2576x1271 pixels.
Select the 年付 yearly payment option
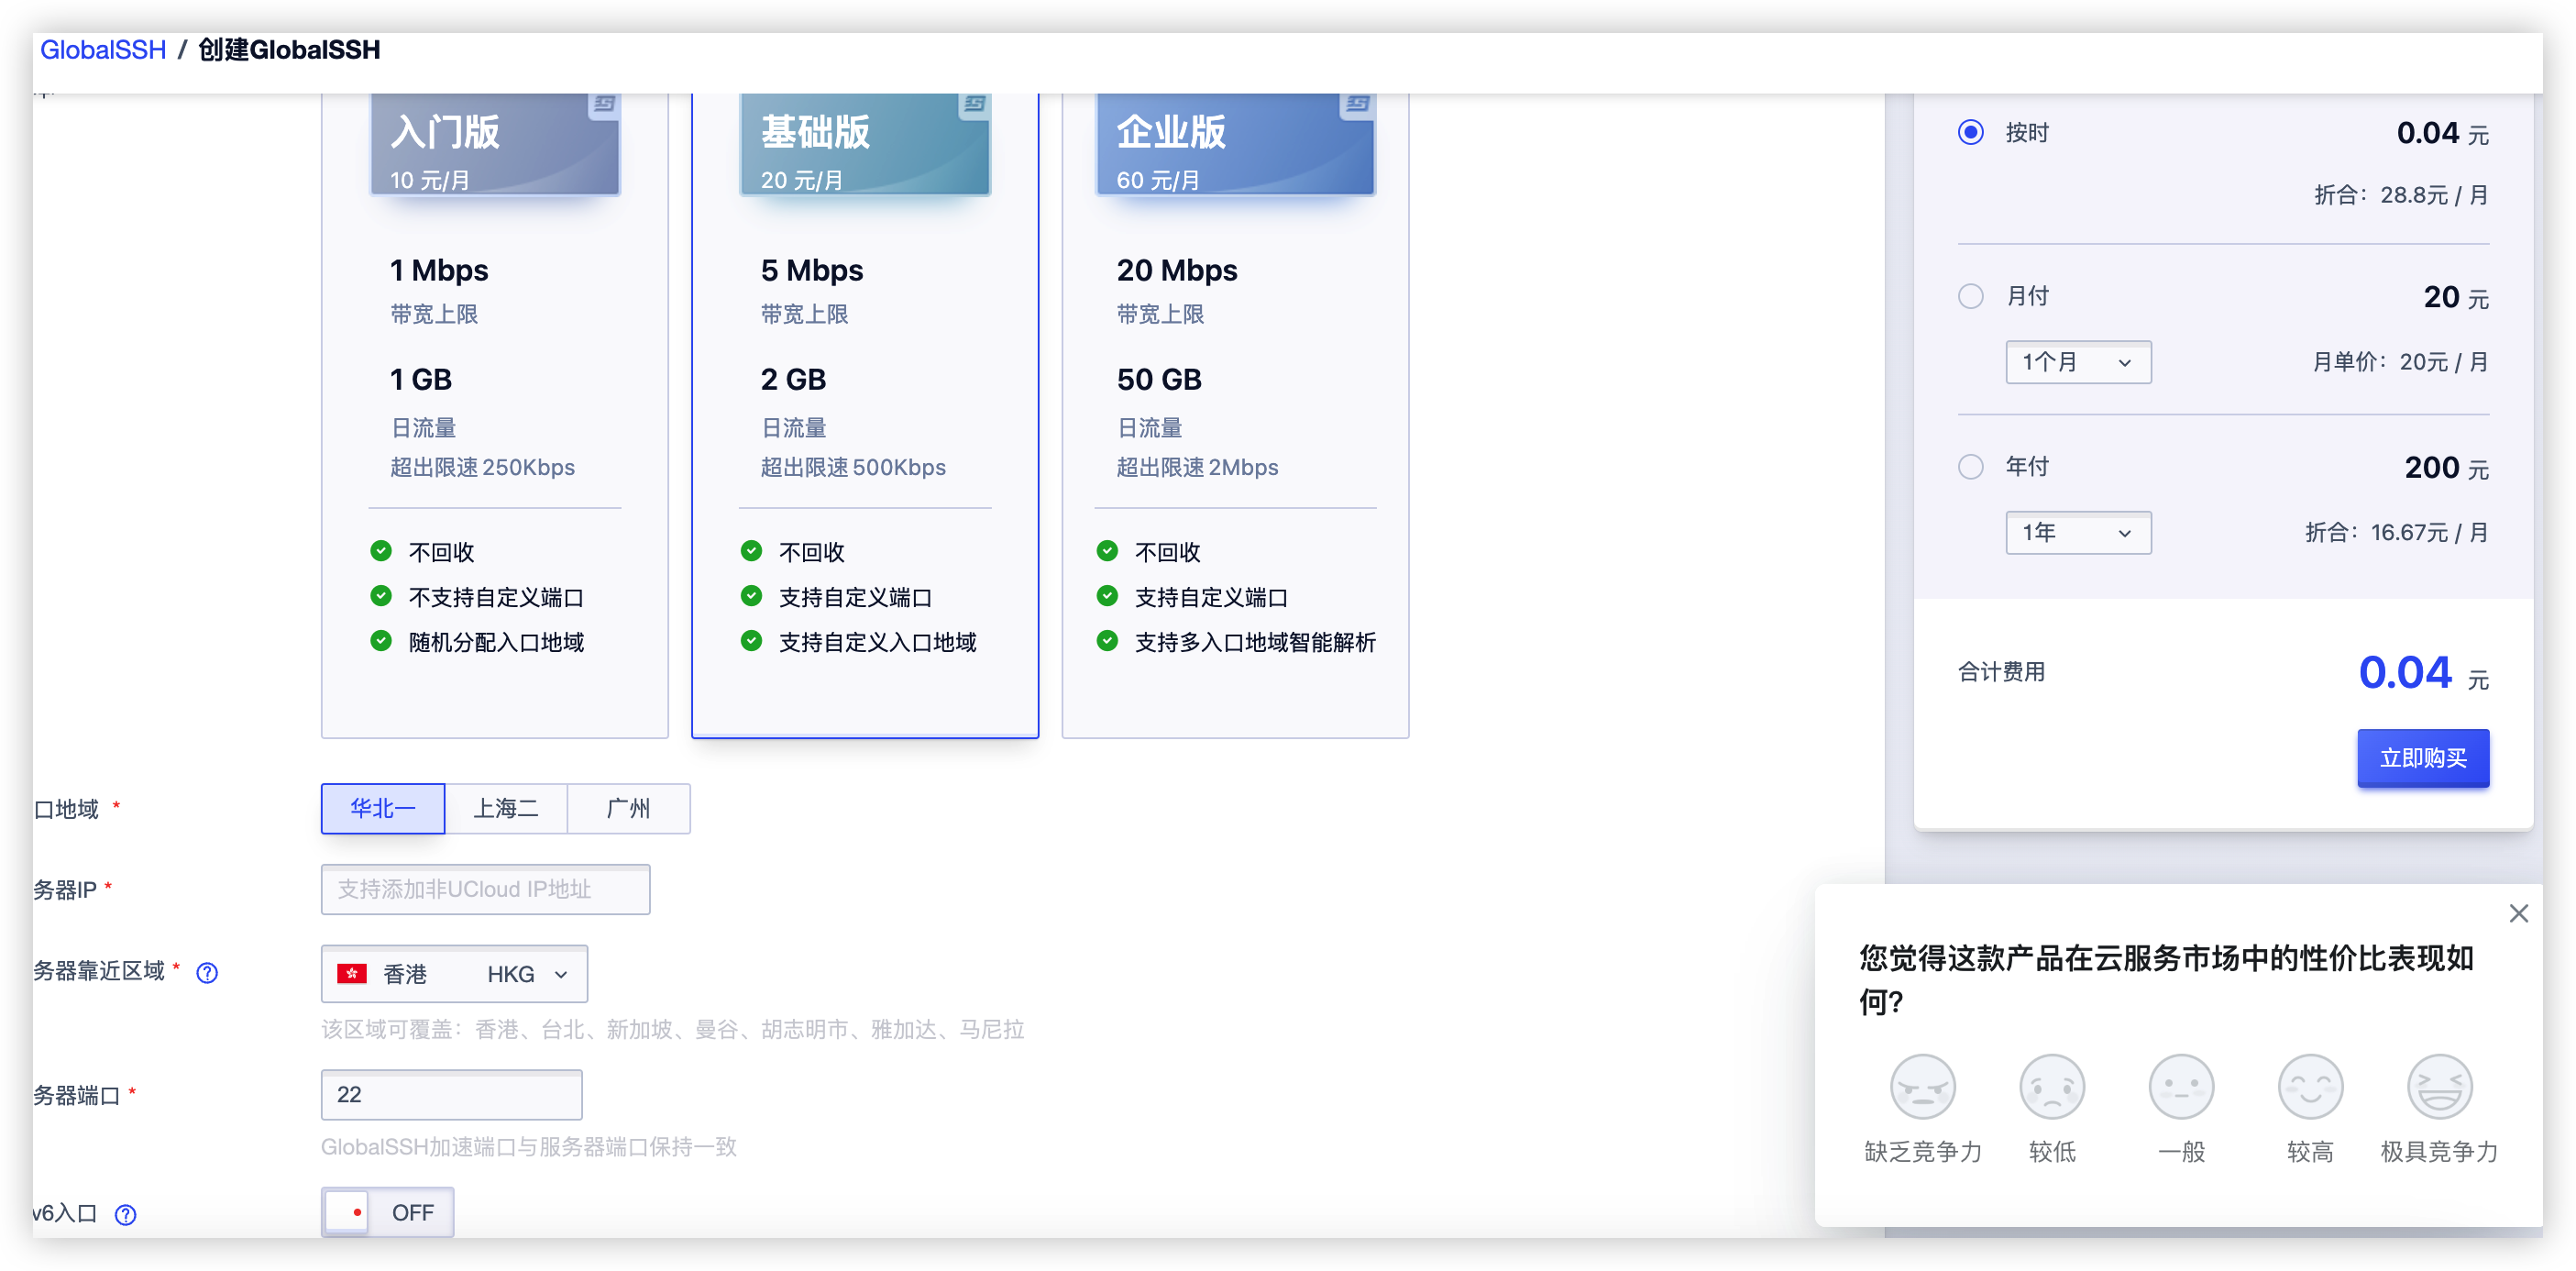(1971, 466)
